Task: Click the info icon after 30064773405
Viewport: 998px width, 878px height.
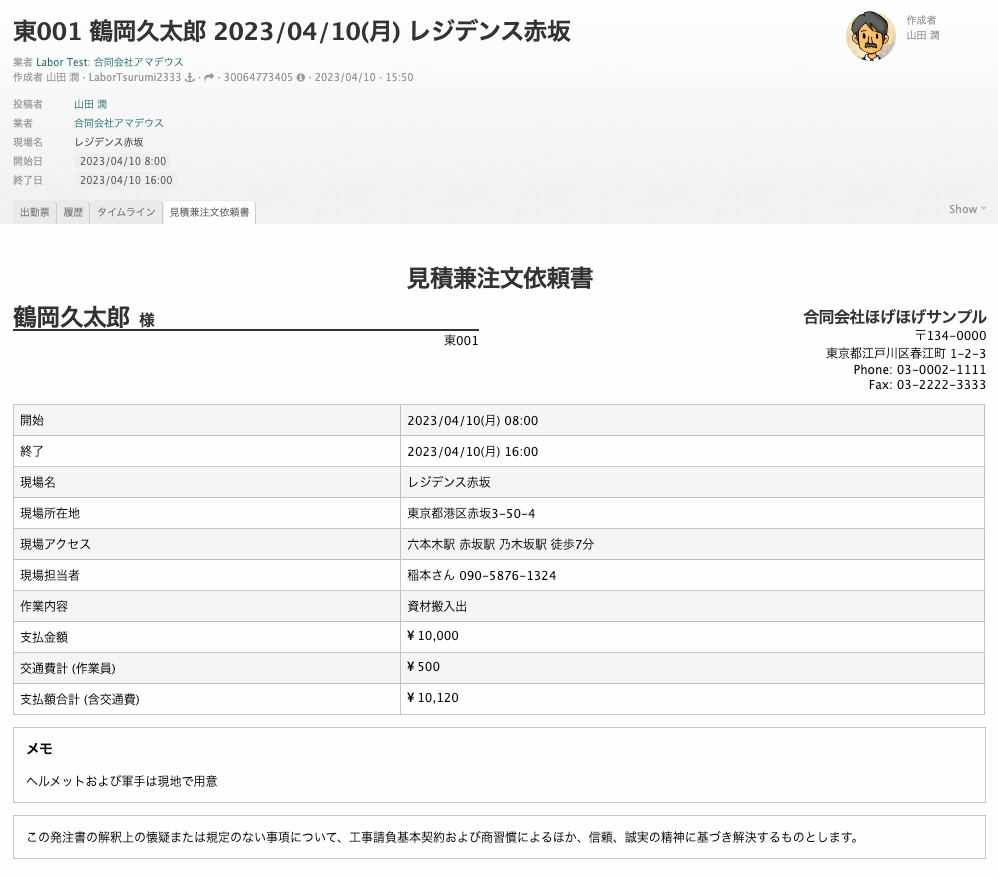Action: (x=301, y=78)
